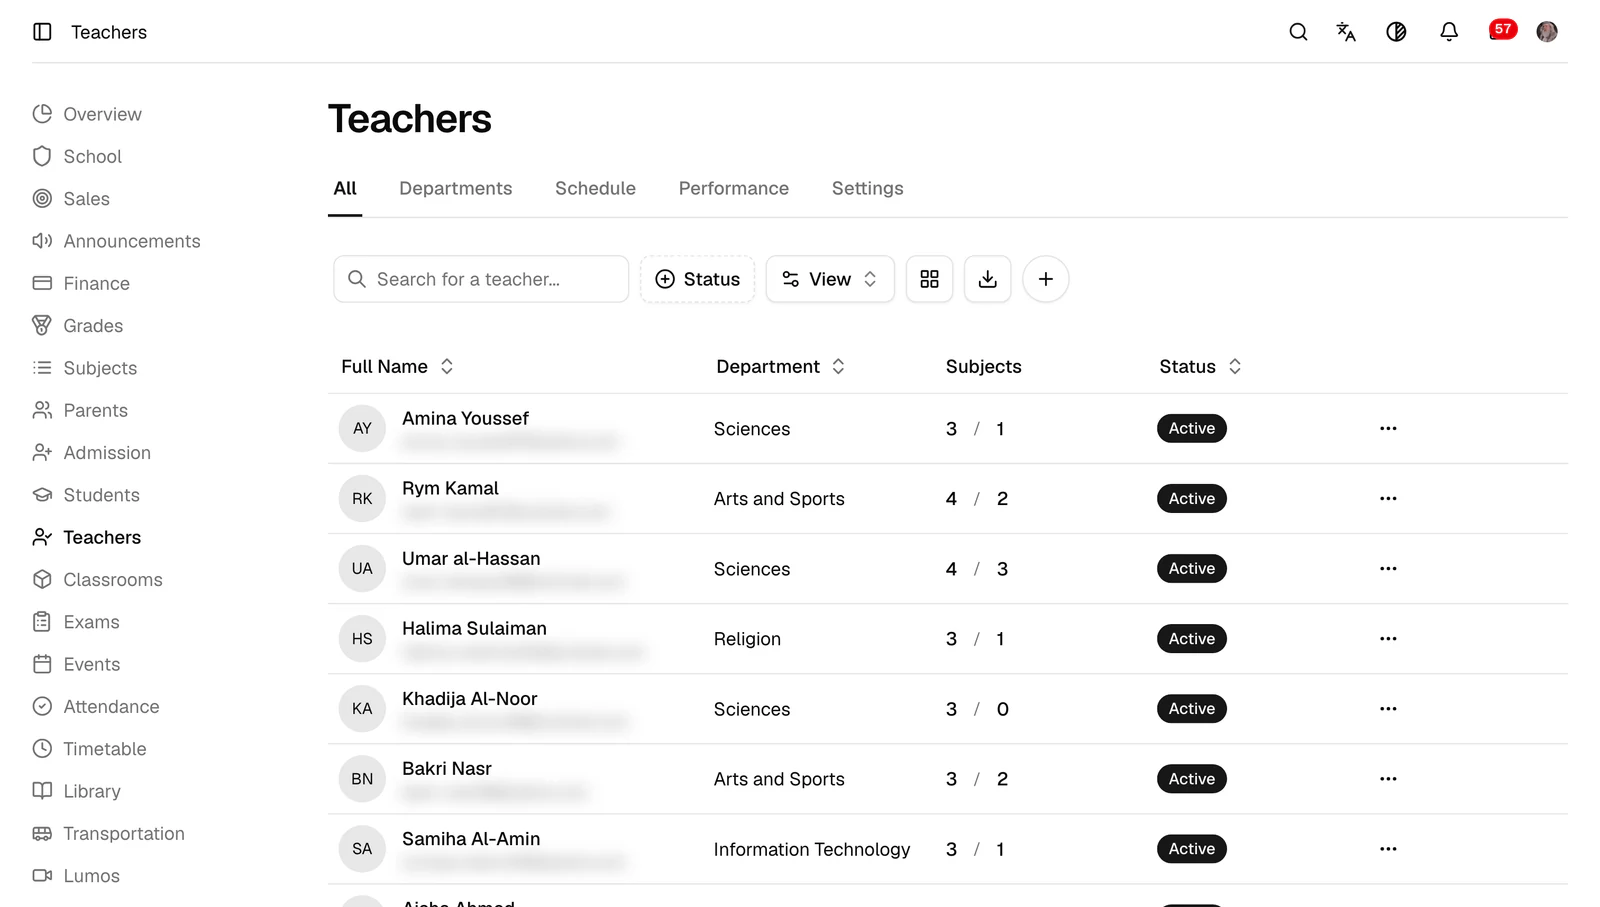Sort by Status column
The height and width of the screenshot is (907, 1600).
tap(1200, 367)
